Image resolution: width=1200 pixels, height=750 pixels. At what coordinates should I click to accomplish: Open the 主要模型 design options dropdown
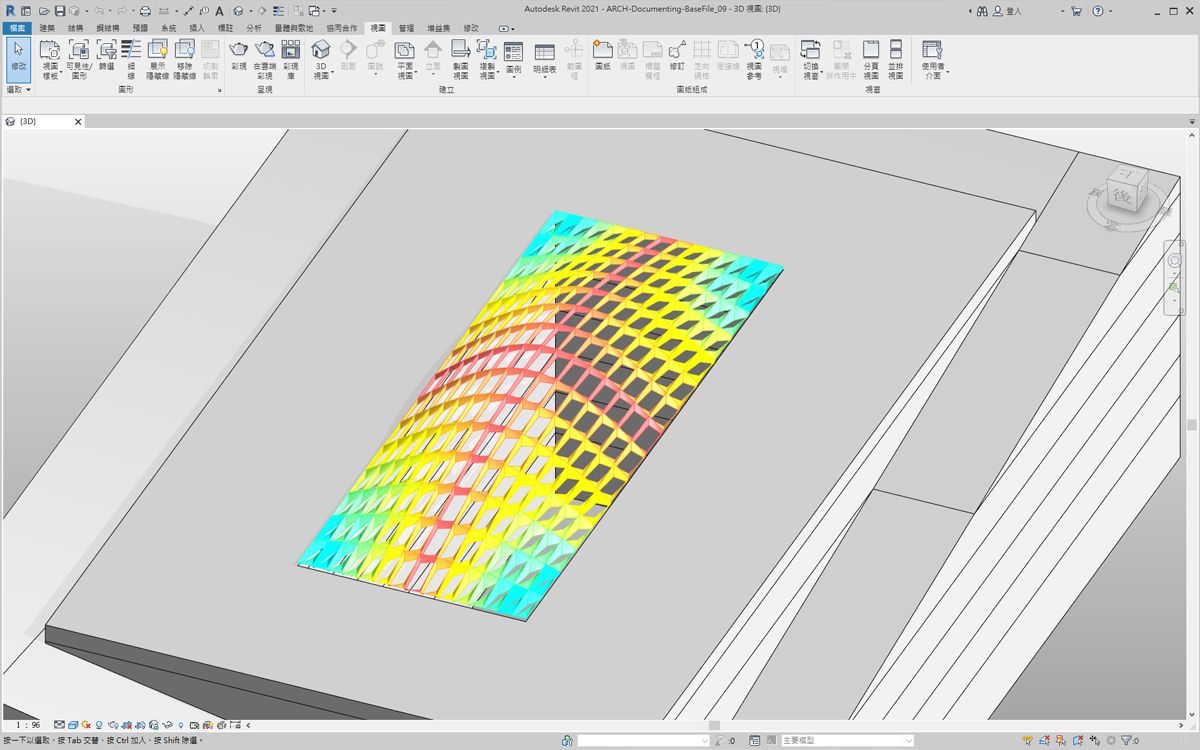pos(846,741)
